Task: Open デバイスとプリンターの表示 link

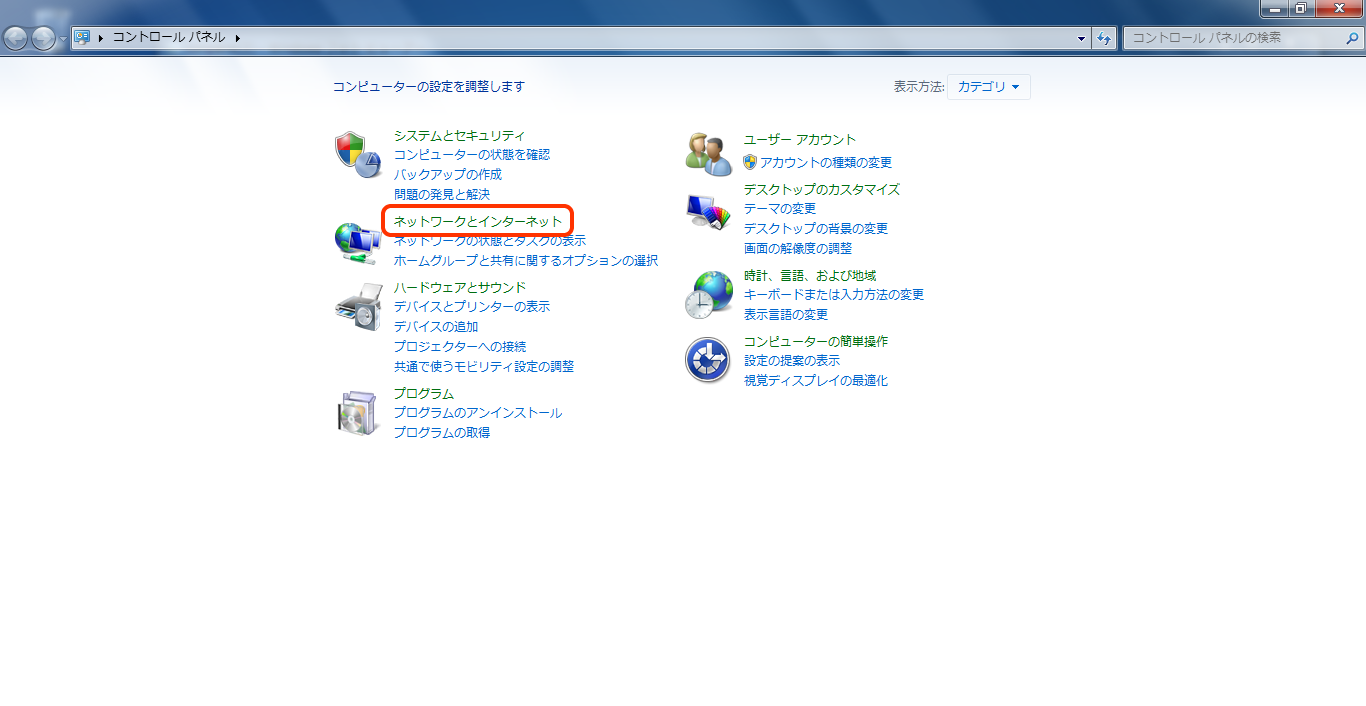Action: pos(471,307)
